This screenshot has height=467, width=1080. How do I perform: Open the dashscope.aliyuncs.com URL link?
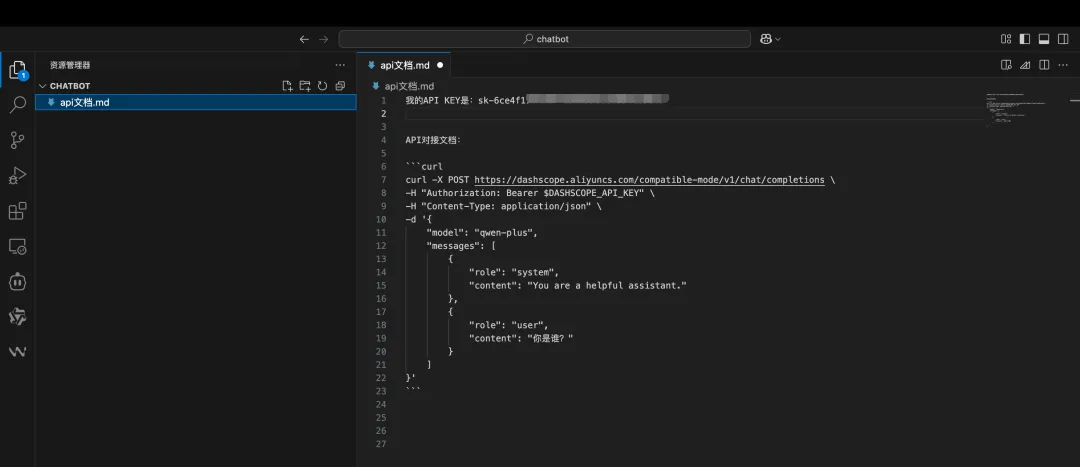coord(650,180)
